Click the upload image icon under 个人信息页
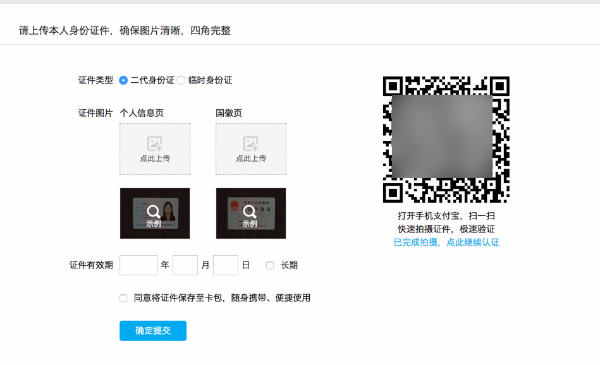 coord(155,144)
